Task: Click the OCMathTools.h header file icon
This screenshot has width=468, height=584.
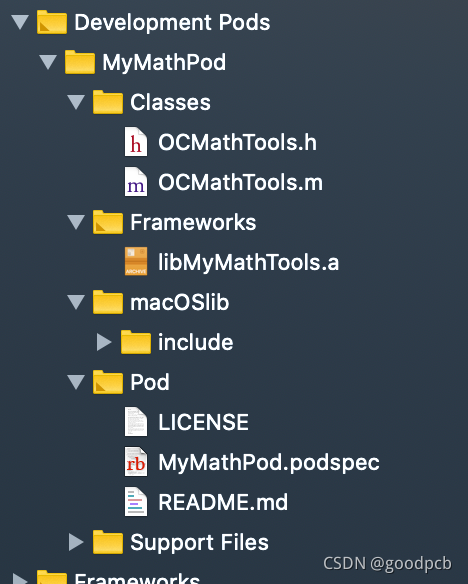Action: [x=136, y=142]
